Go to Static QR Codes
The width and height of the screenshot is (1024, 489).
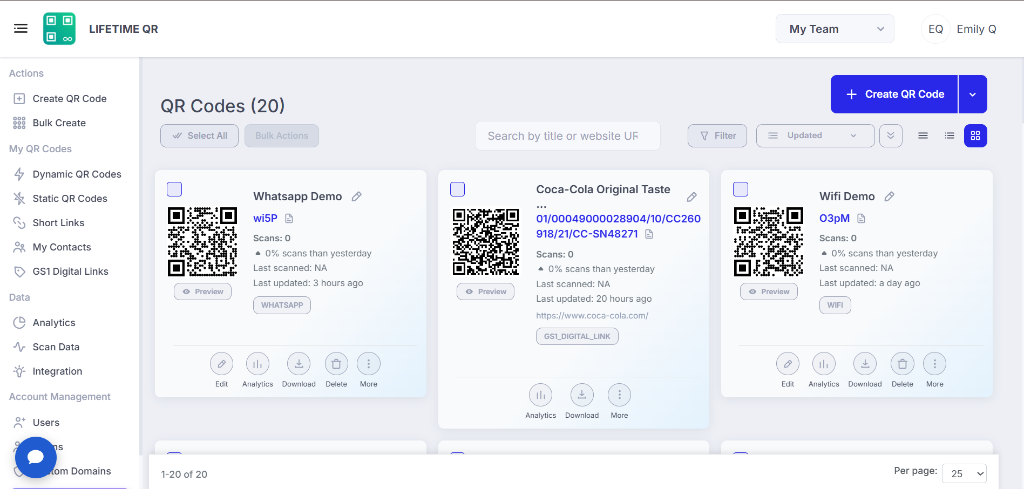70,198
